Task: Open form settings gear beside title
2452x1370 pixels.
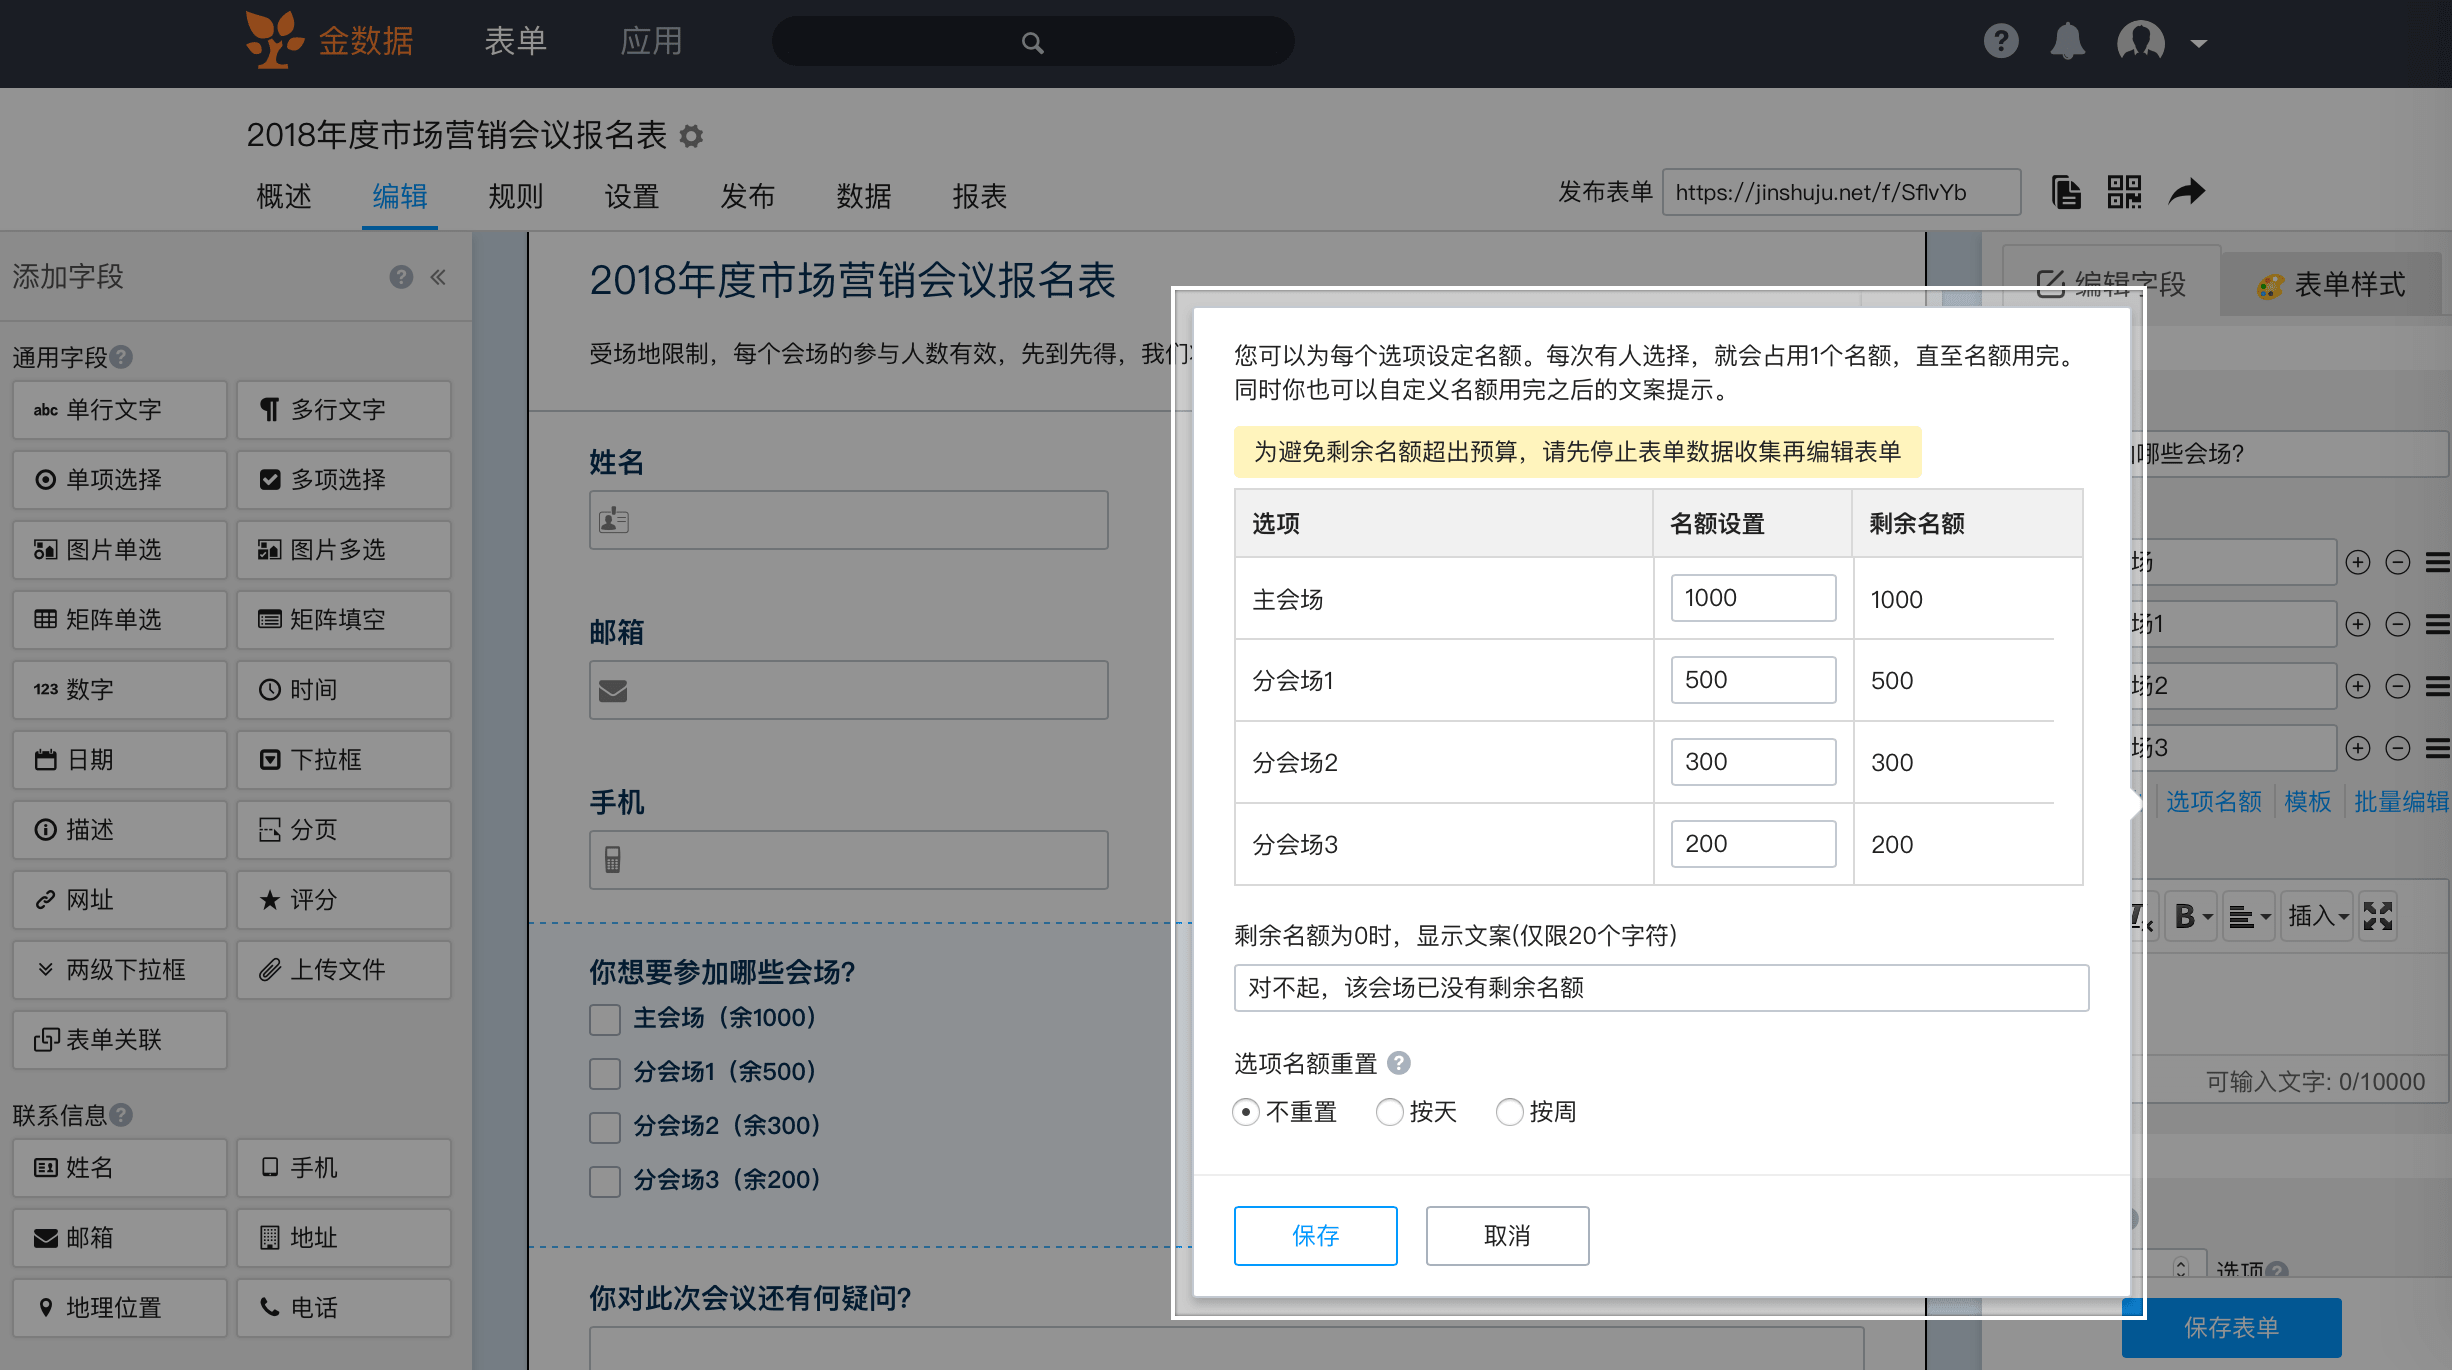Action: (x=691, y=136)
